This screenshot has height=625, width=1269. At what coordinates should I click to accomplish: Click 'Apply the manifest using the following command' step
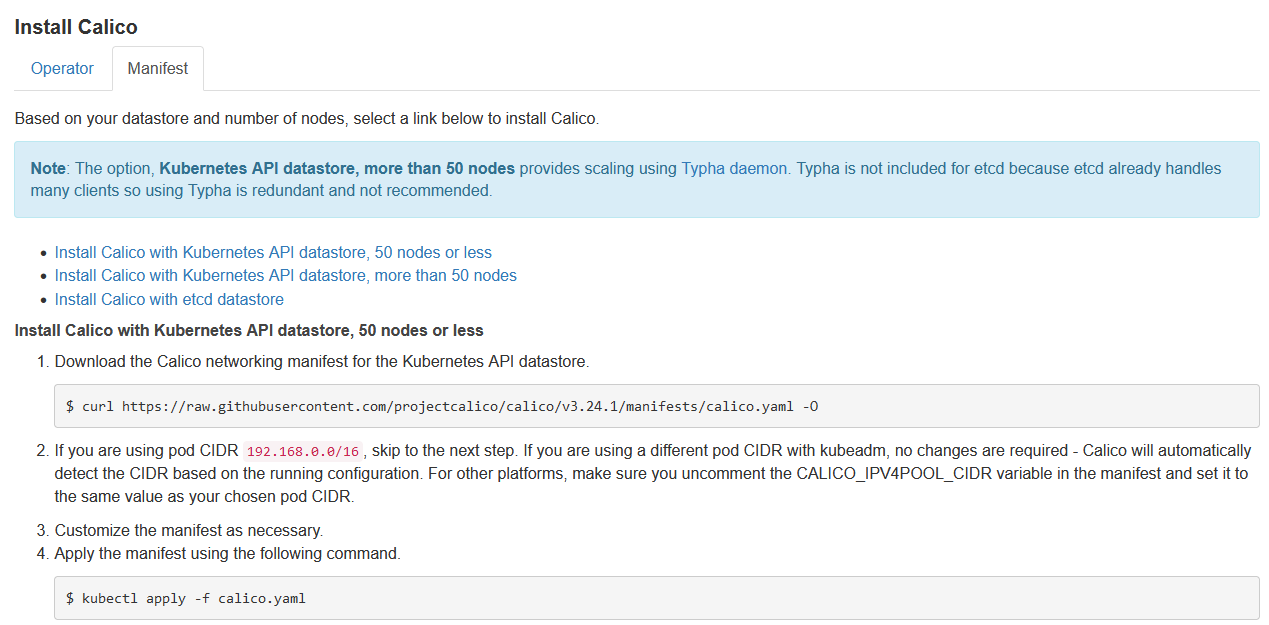[228, 553]
